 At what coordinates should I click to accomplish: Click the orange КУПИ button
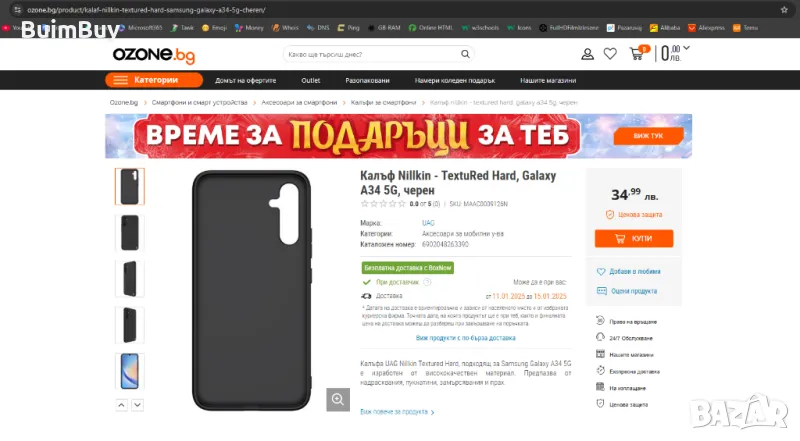point(634,238)
